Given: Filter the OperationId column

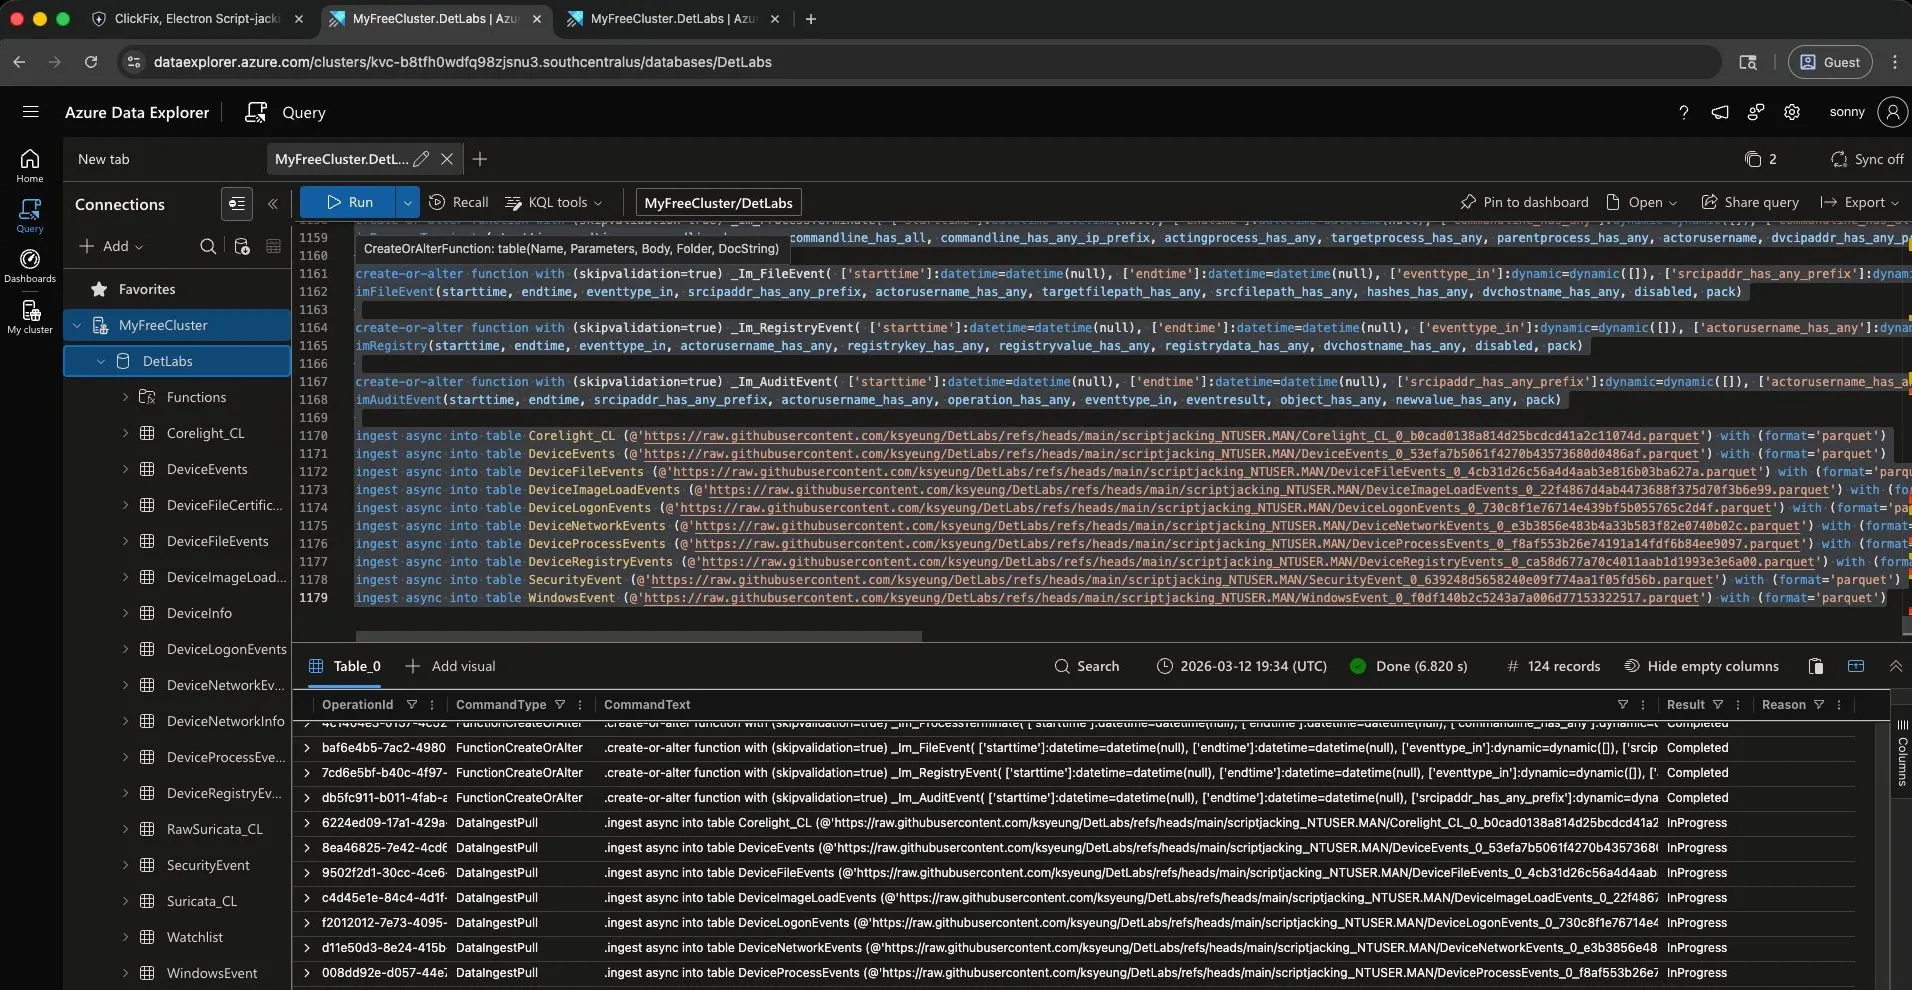Looking at the screenshot, I should [411, 705].
